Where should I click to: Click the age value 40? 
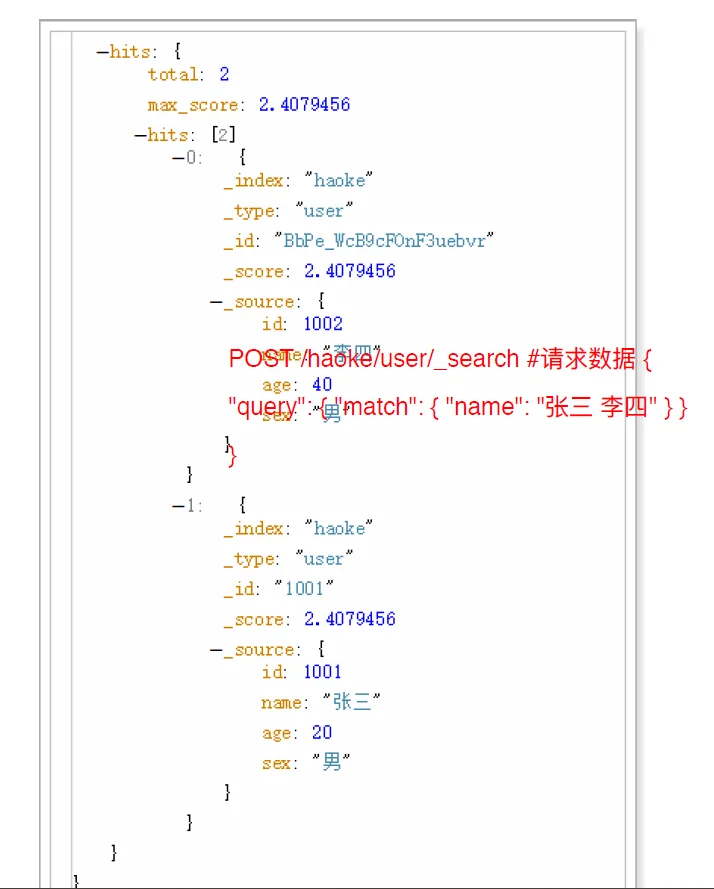click(x=322, y=384)
